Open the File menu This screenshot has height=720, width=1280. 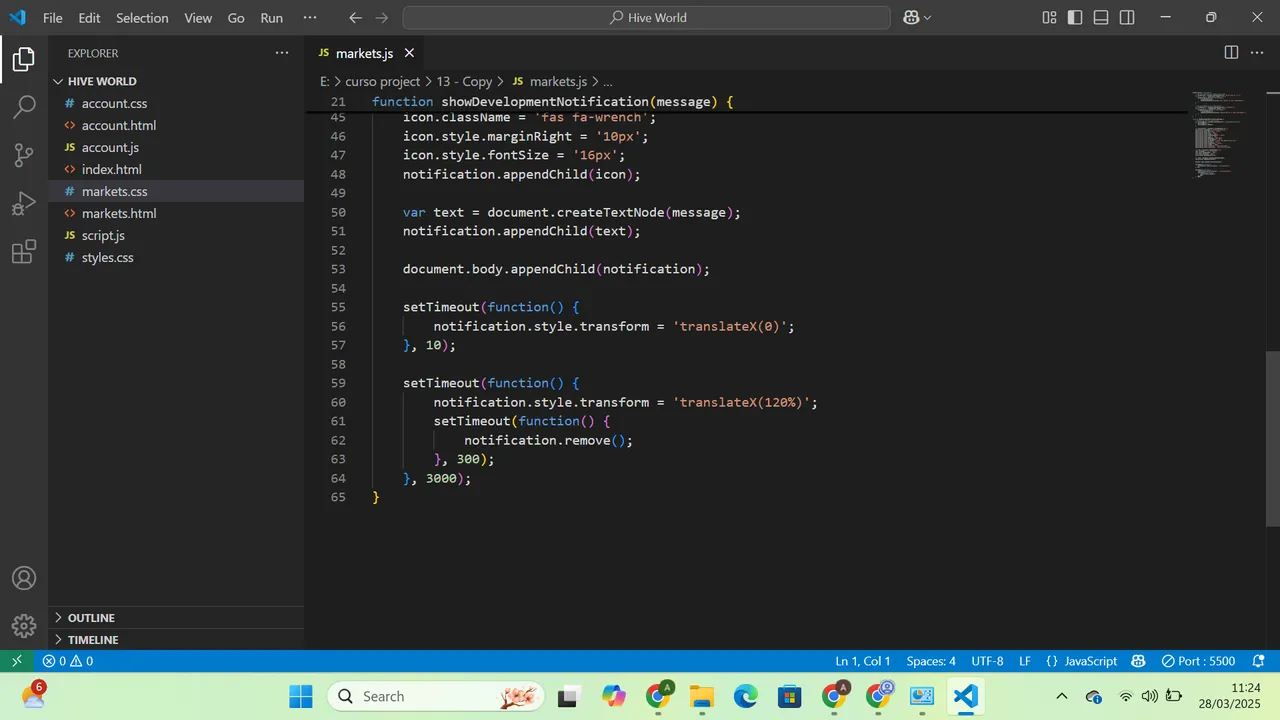[x=52, y=18]
